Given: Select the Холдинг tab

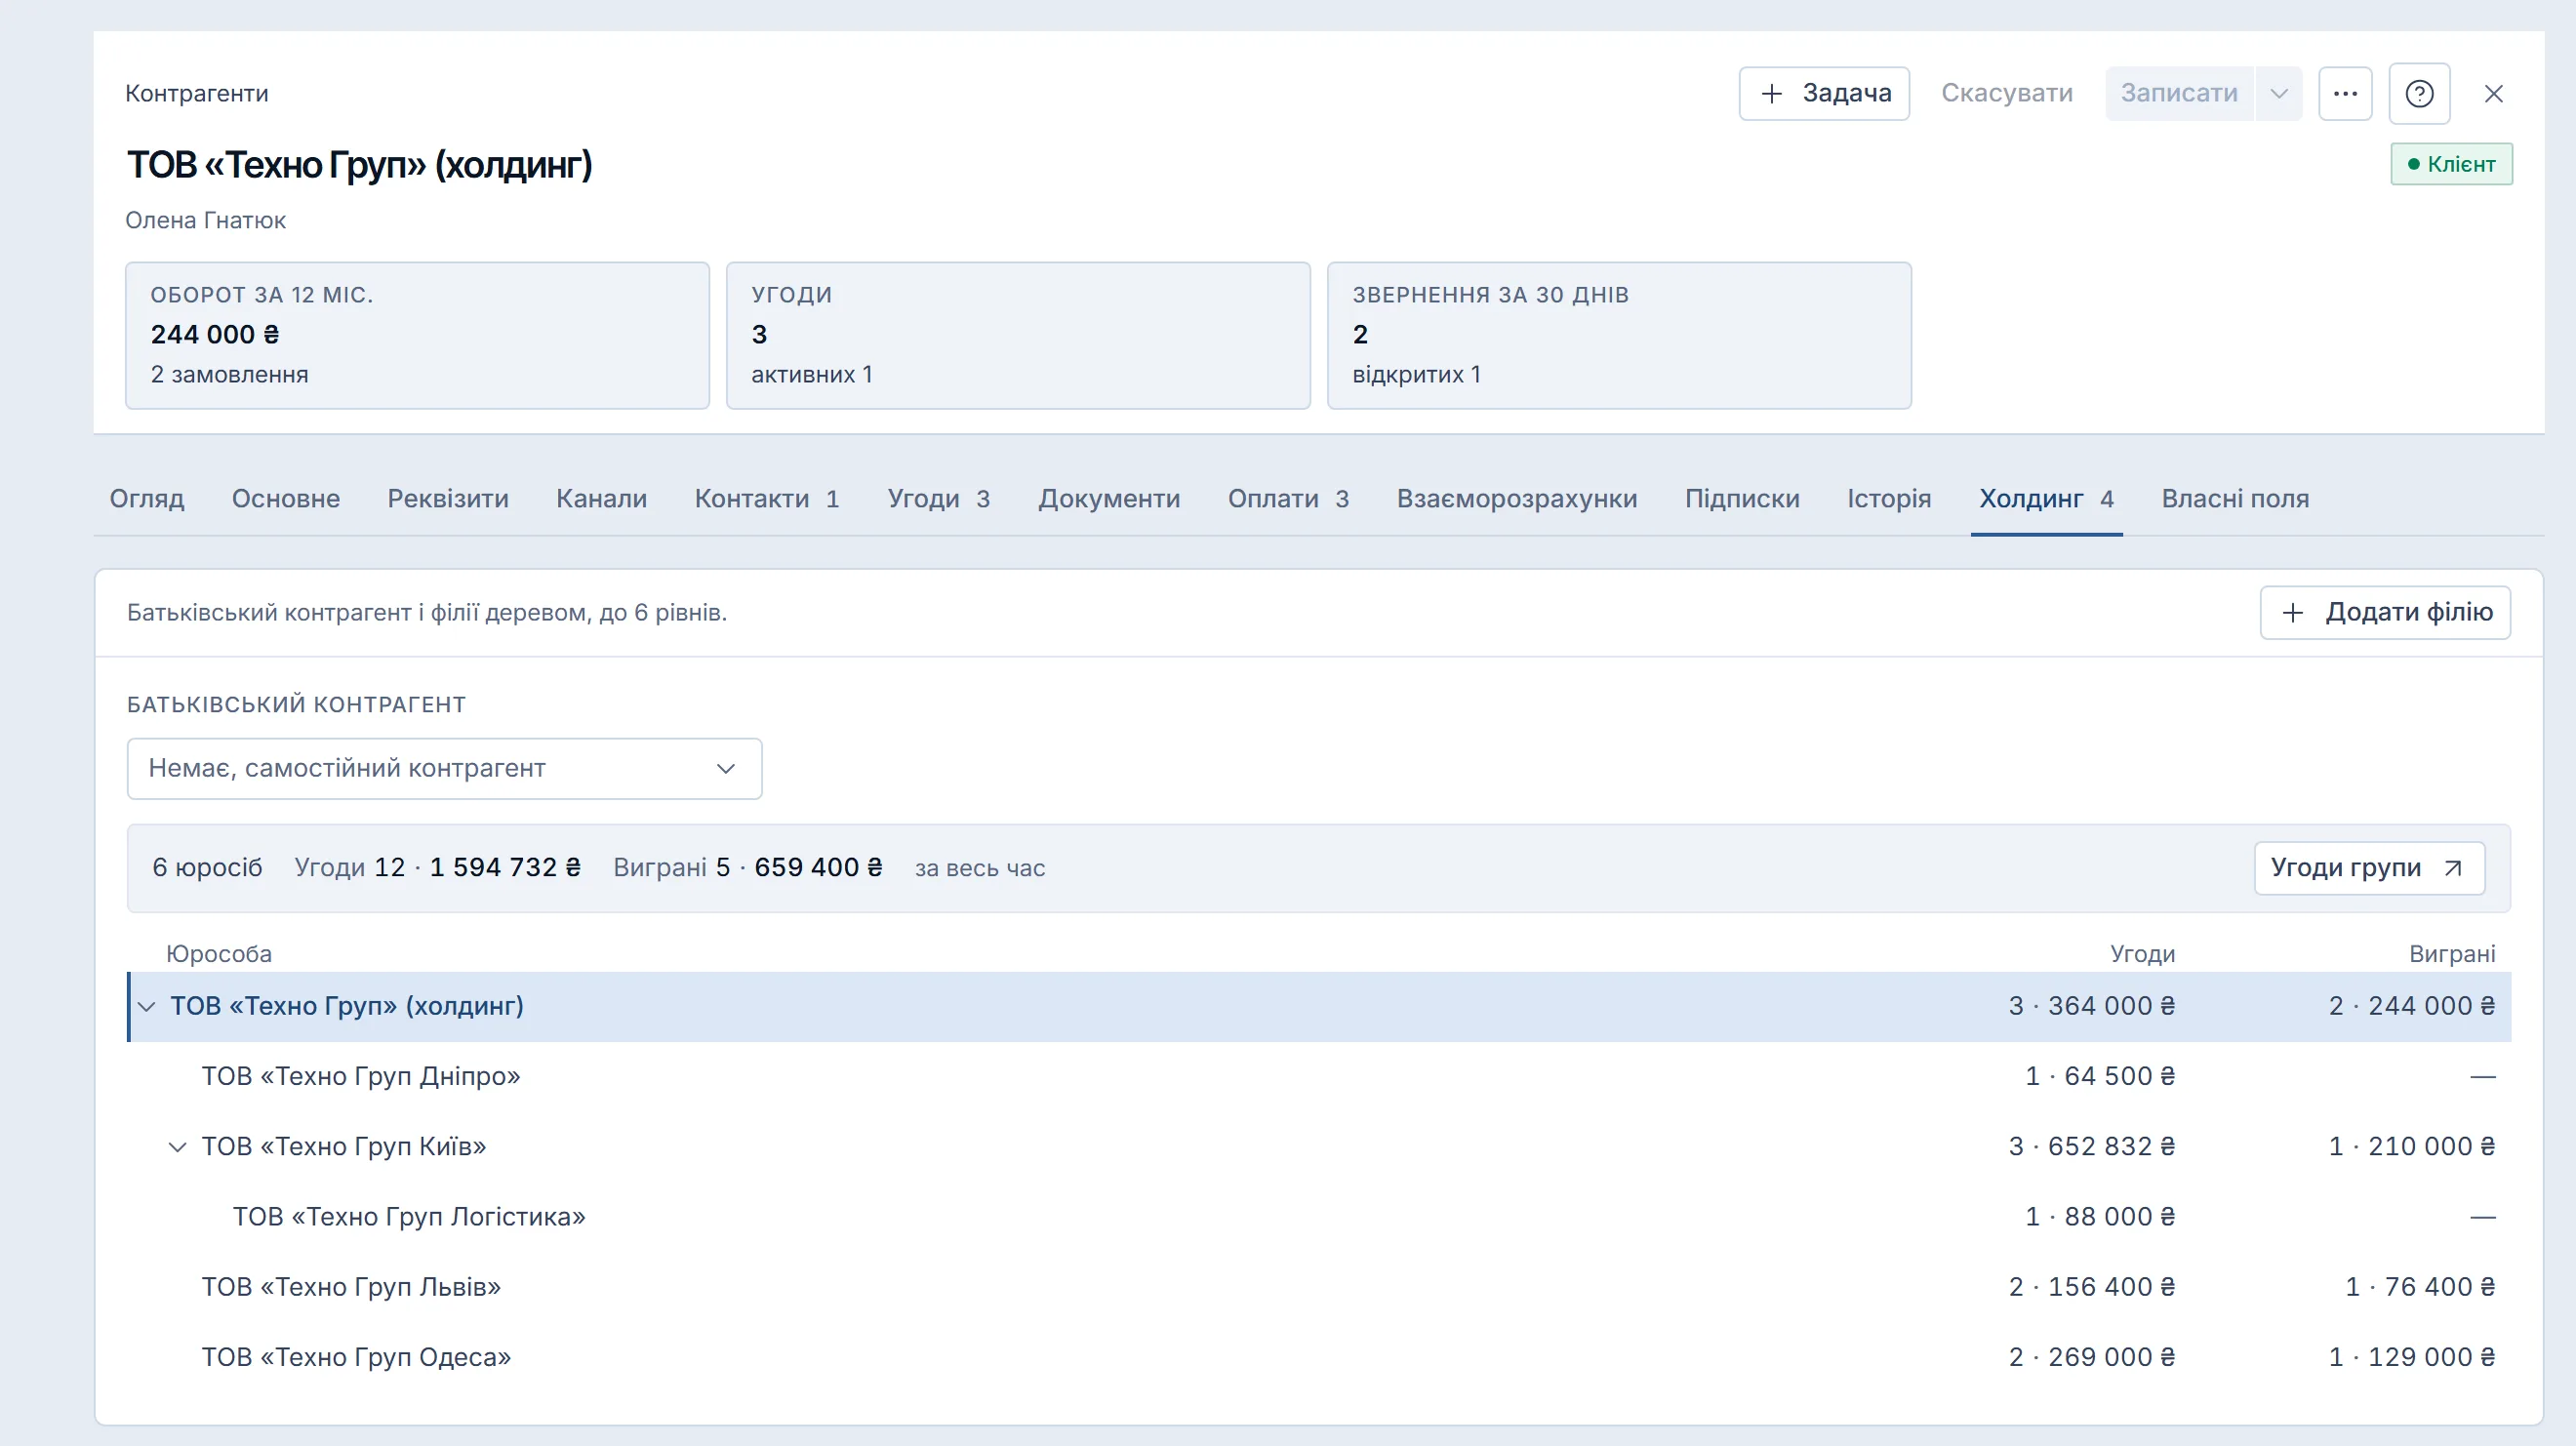Looking at the screenshot, I should pos(2046,498).
